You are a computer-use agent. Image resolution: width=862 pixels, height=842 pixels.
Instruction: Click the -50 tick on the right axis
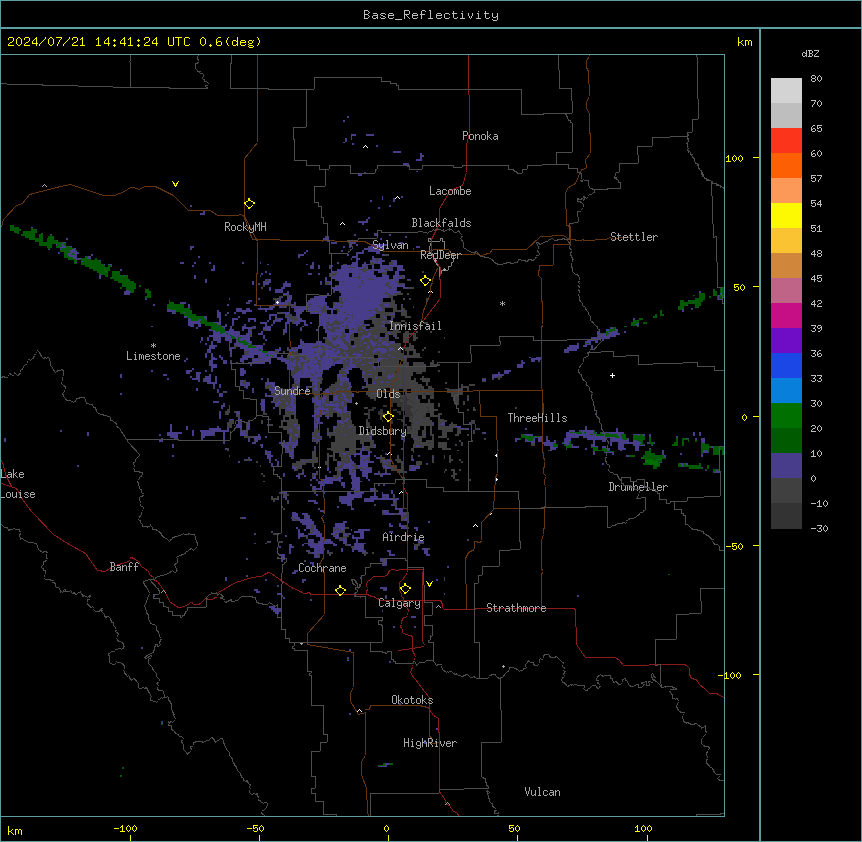pos(734,546)
